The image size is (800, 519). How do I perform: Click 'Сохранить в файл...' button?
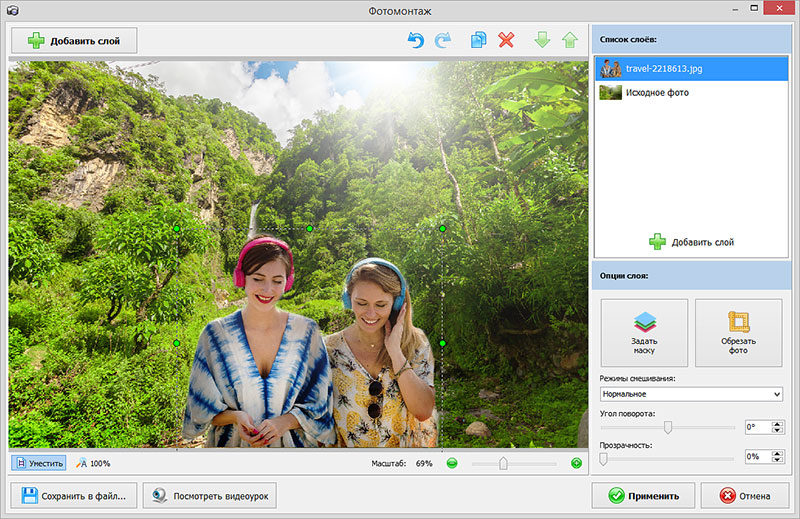74,496
